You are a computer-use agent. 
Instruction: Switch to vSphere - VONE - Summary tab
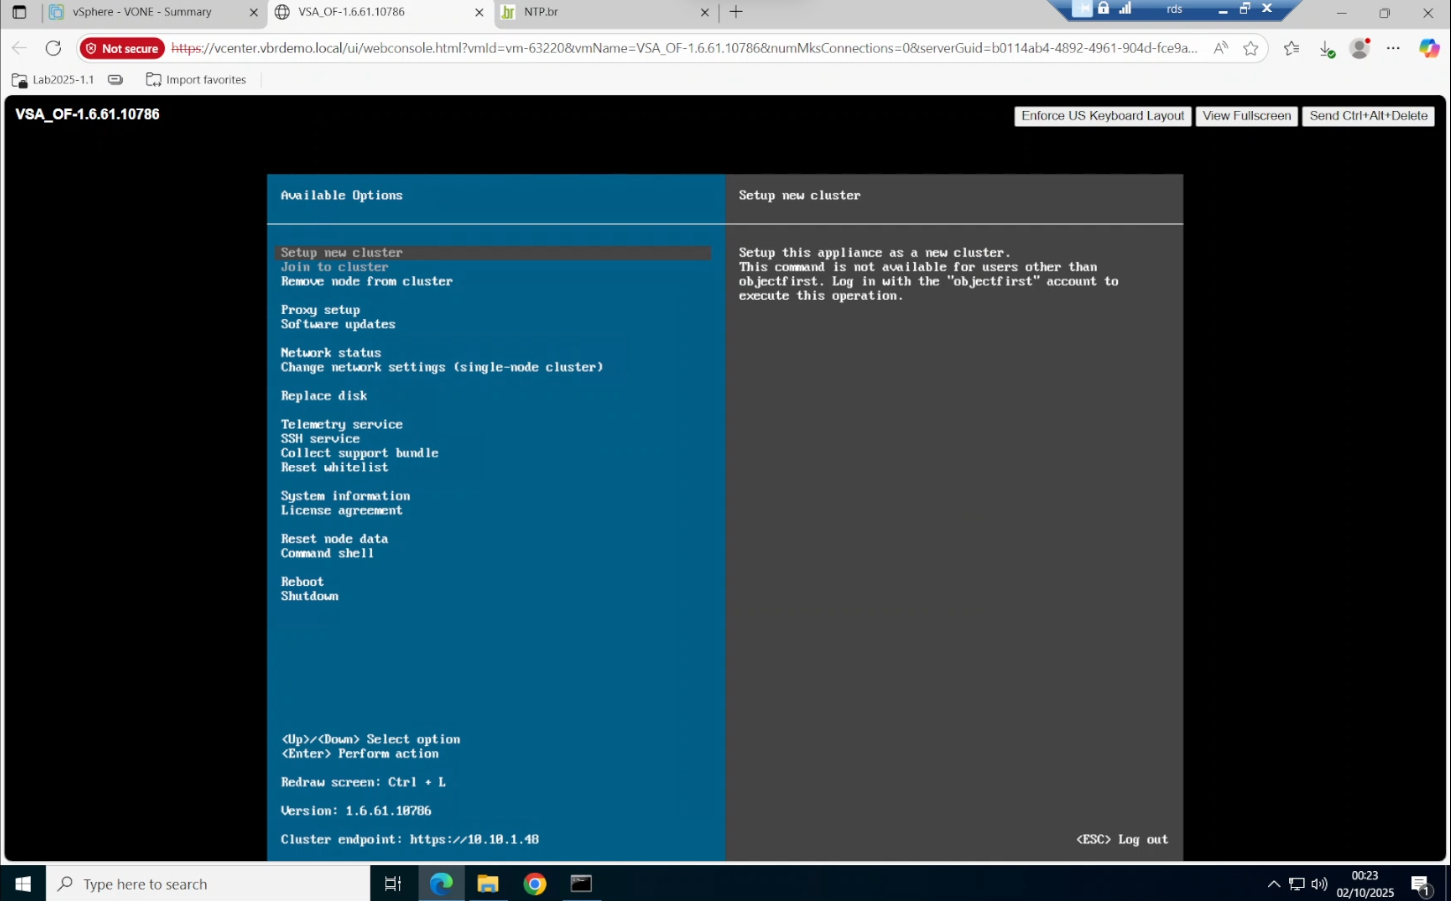(x=142, y=12)
